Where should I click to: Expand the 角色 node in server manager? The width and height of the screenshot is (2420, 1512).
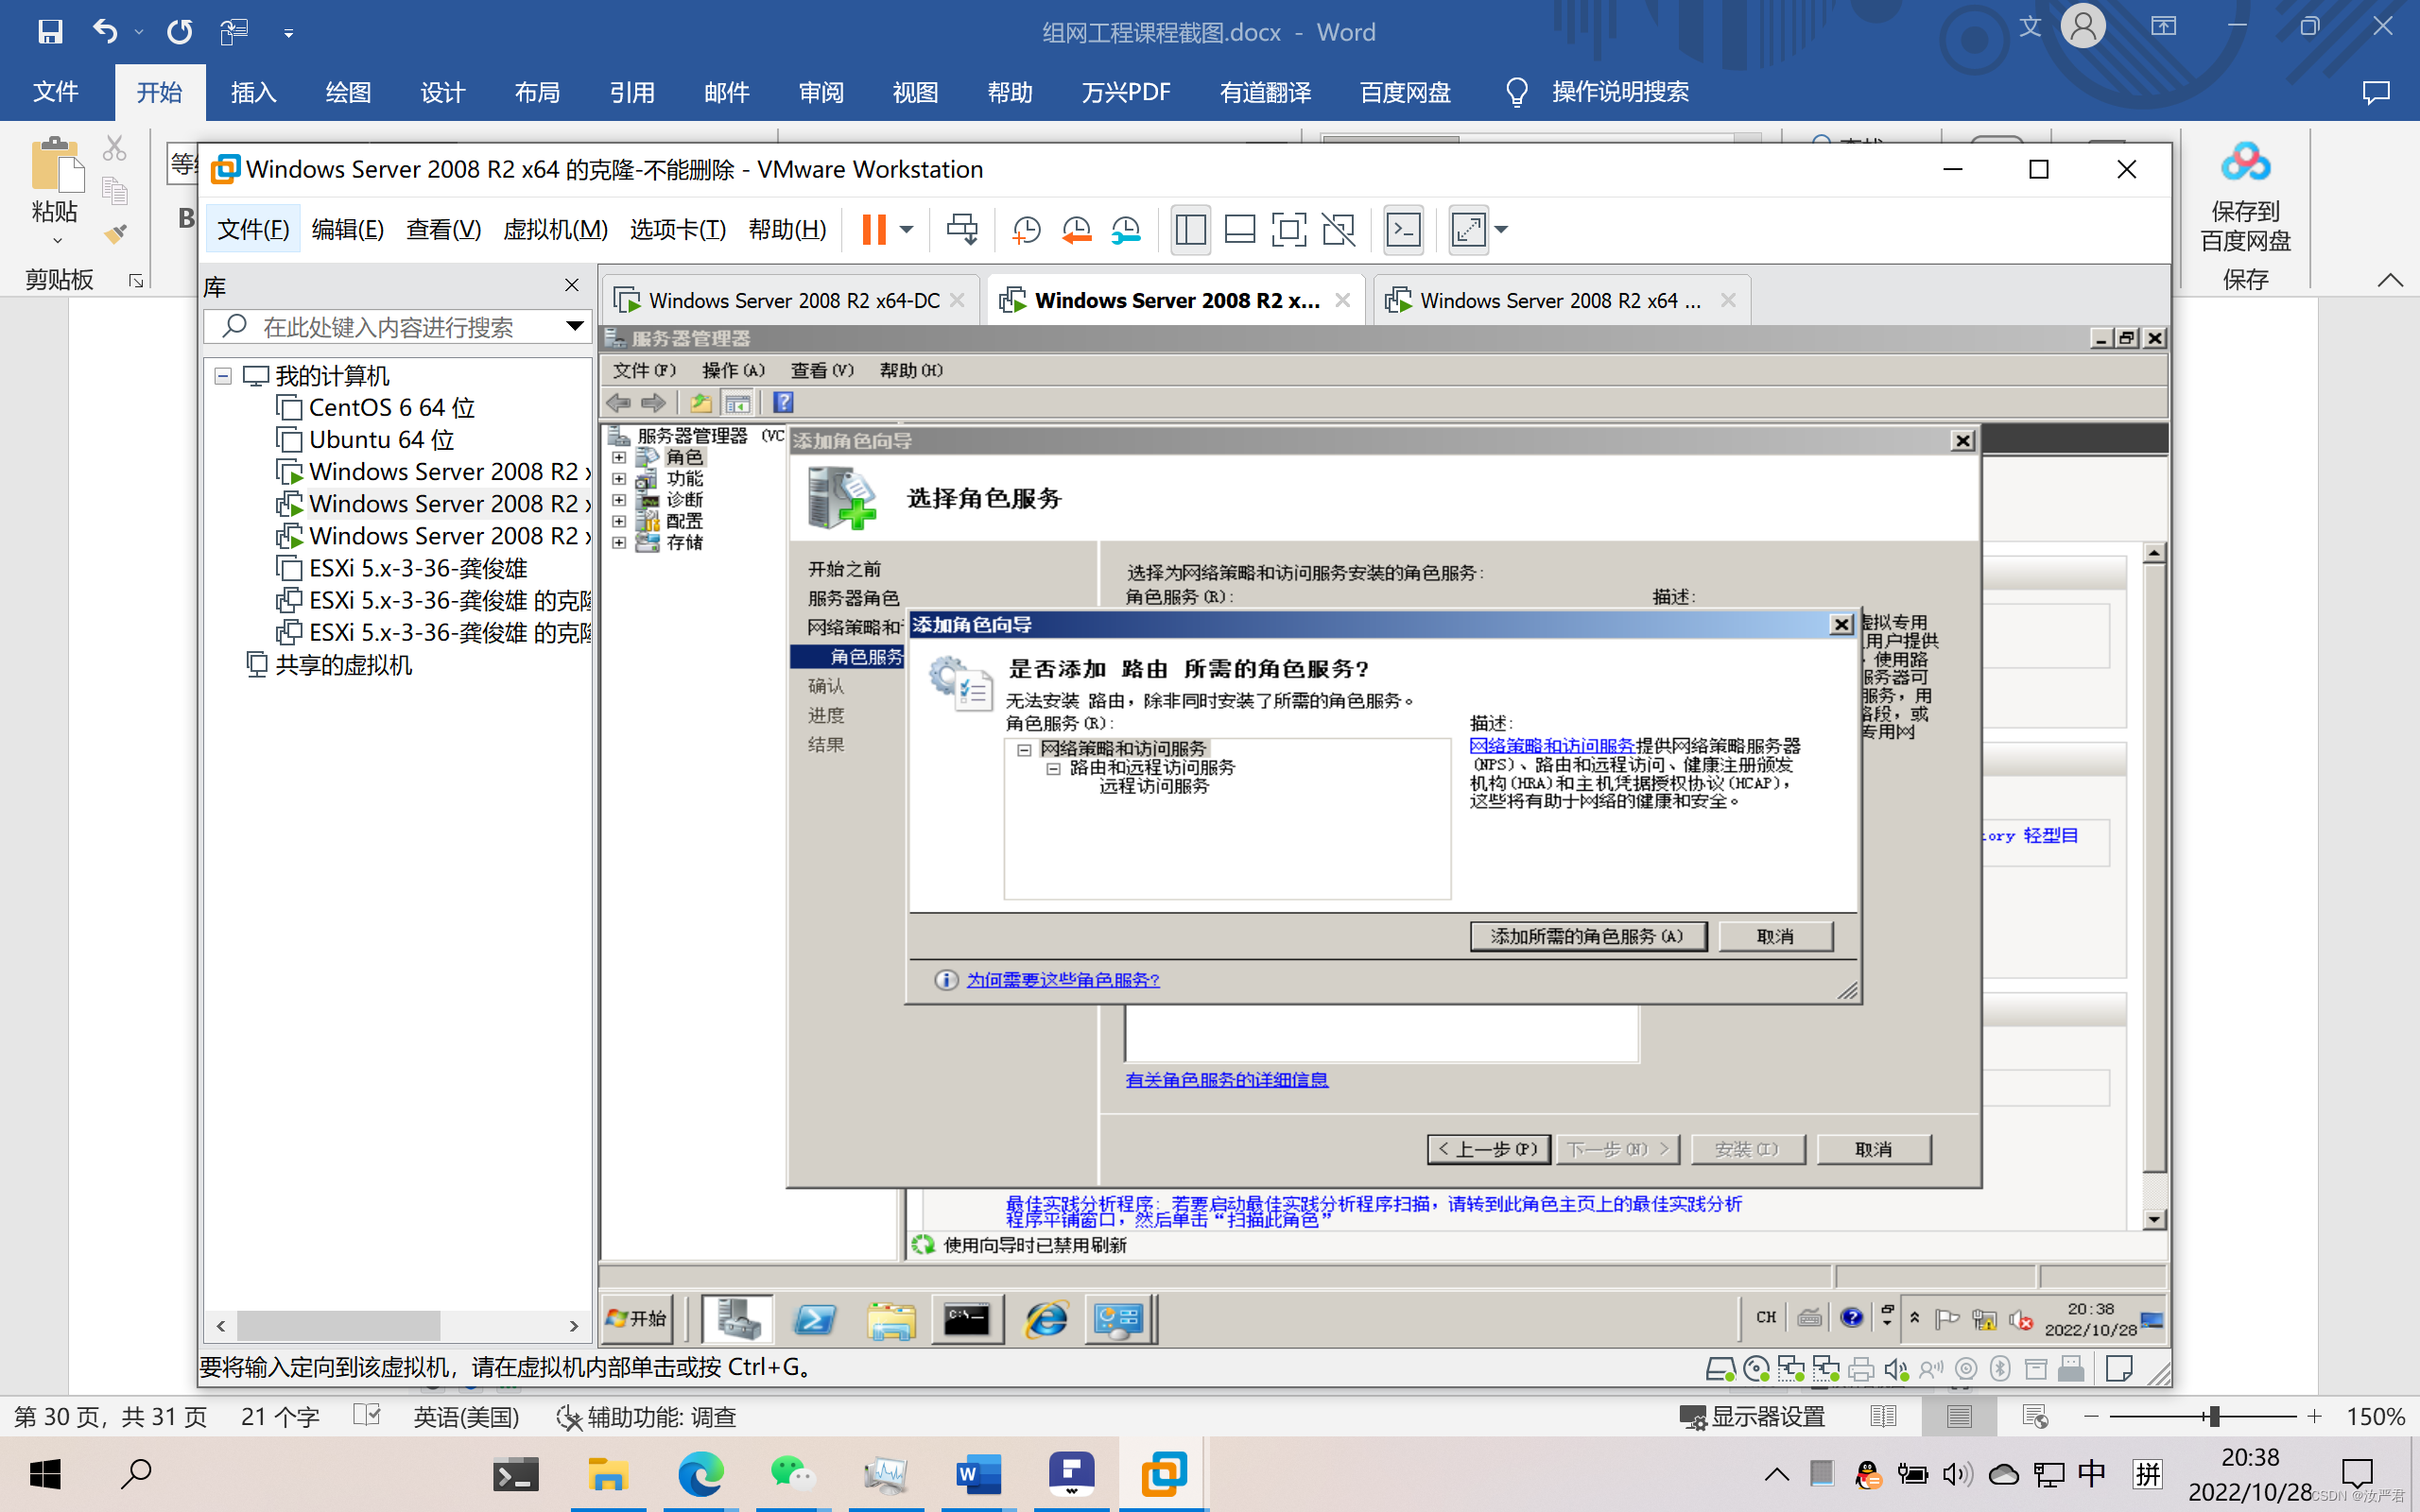click(619, 458)
